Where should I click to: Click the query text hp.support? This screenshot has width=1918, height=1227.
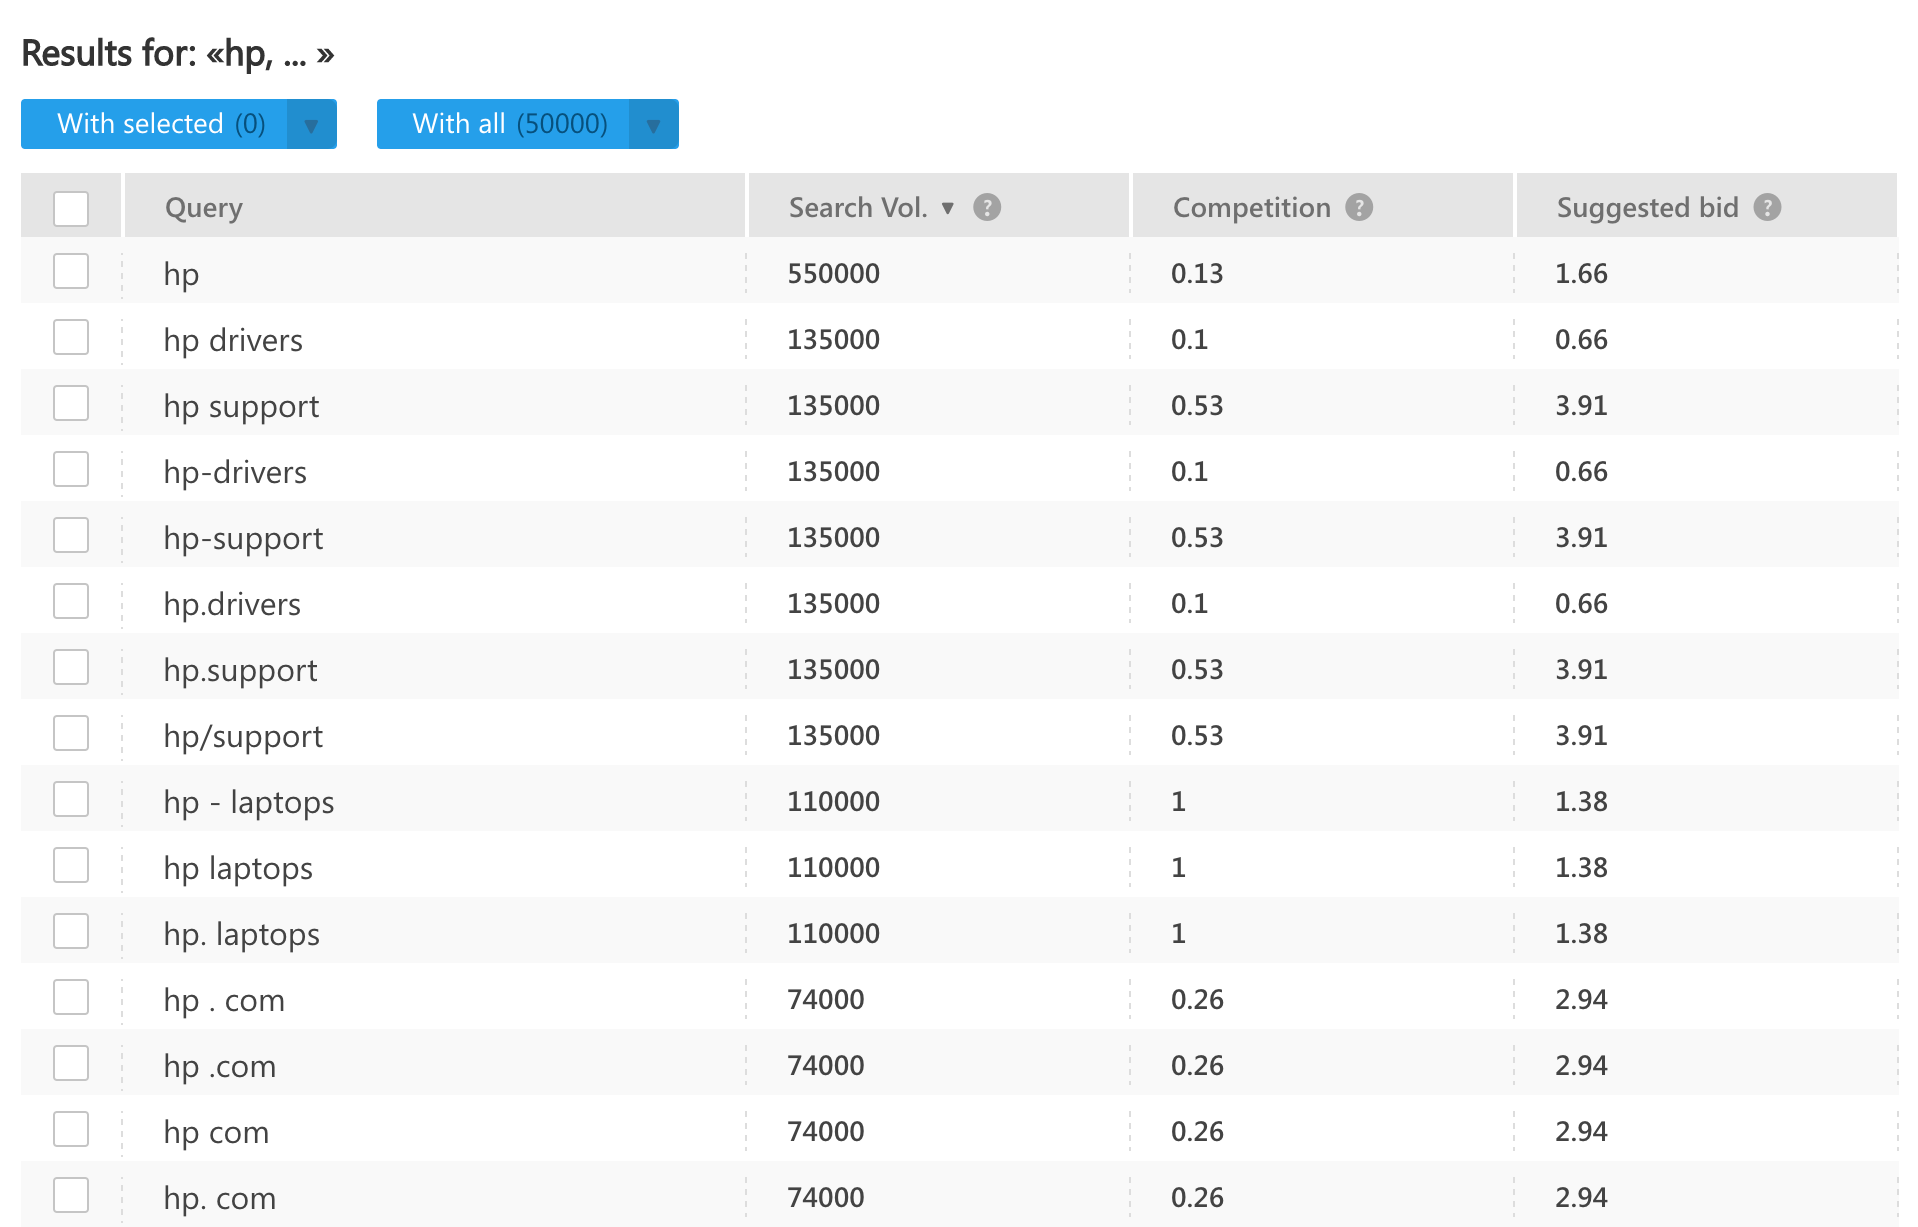tap(240, 670)
